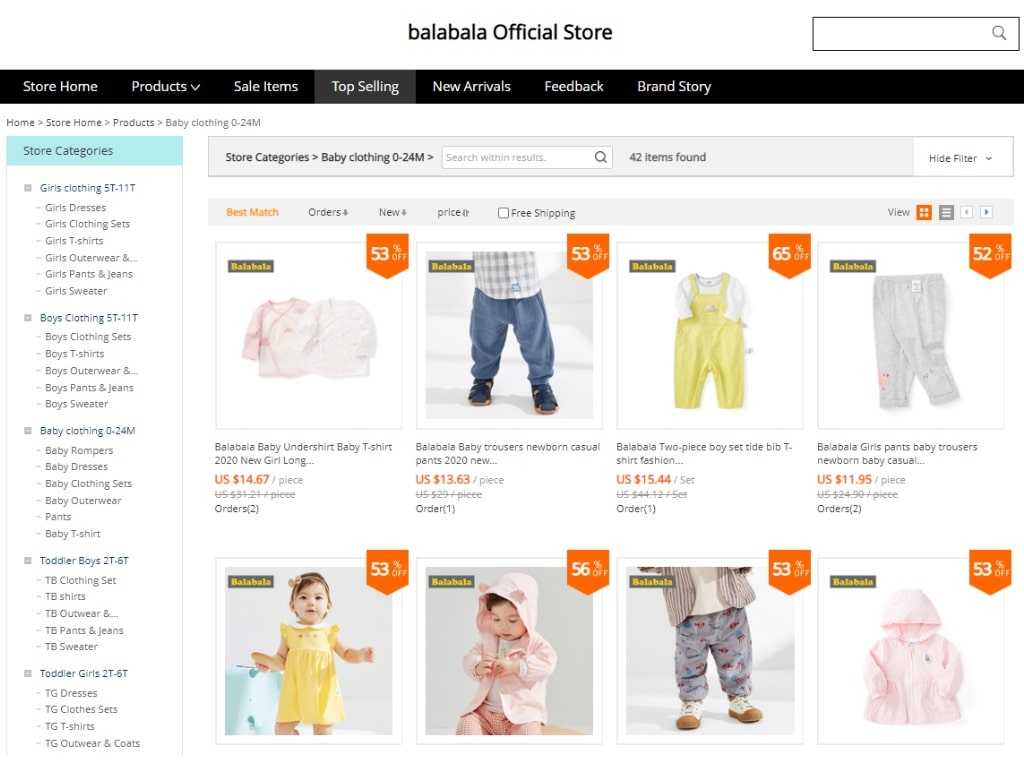Open the Brand Story tab

pyautogui.click(x=674, y=86)
